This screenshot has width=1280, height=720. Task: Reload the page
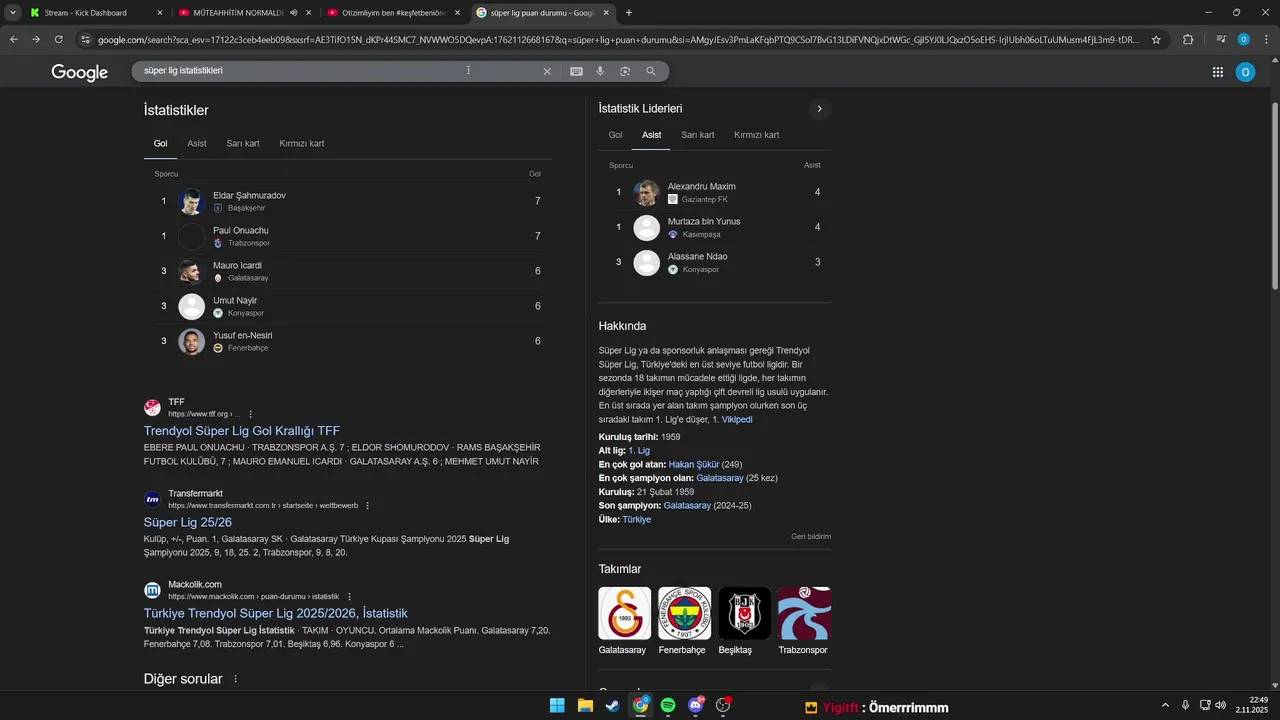(x=59, y=40)
